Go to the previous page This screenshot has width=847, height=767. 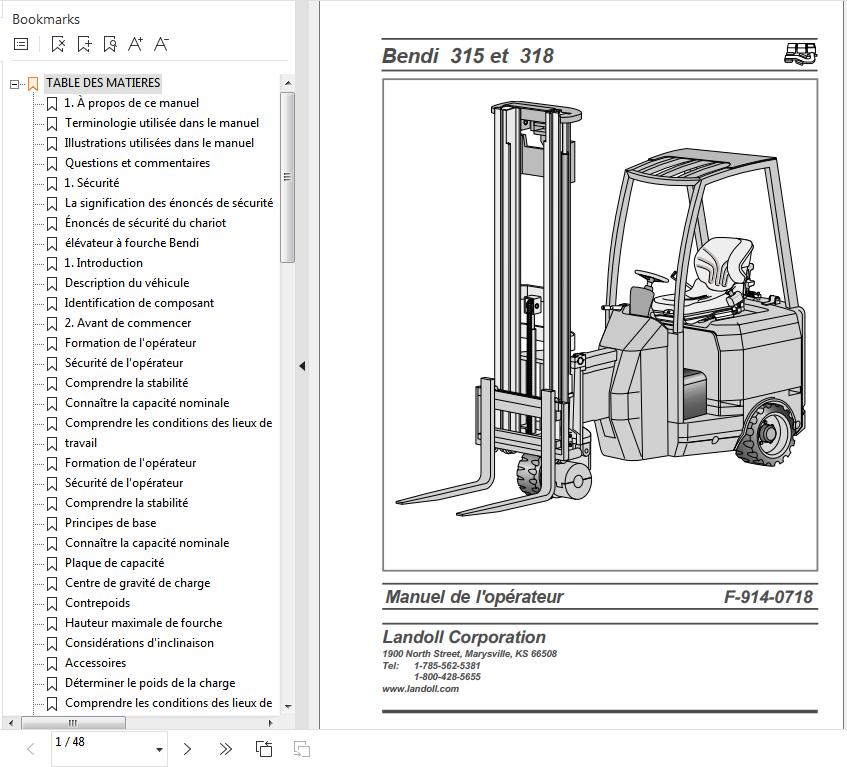31,749
